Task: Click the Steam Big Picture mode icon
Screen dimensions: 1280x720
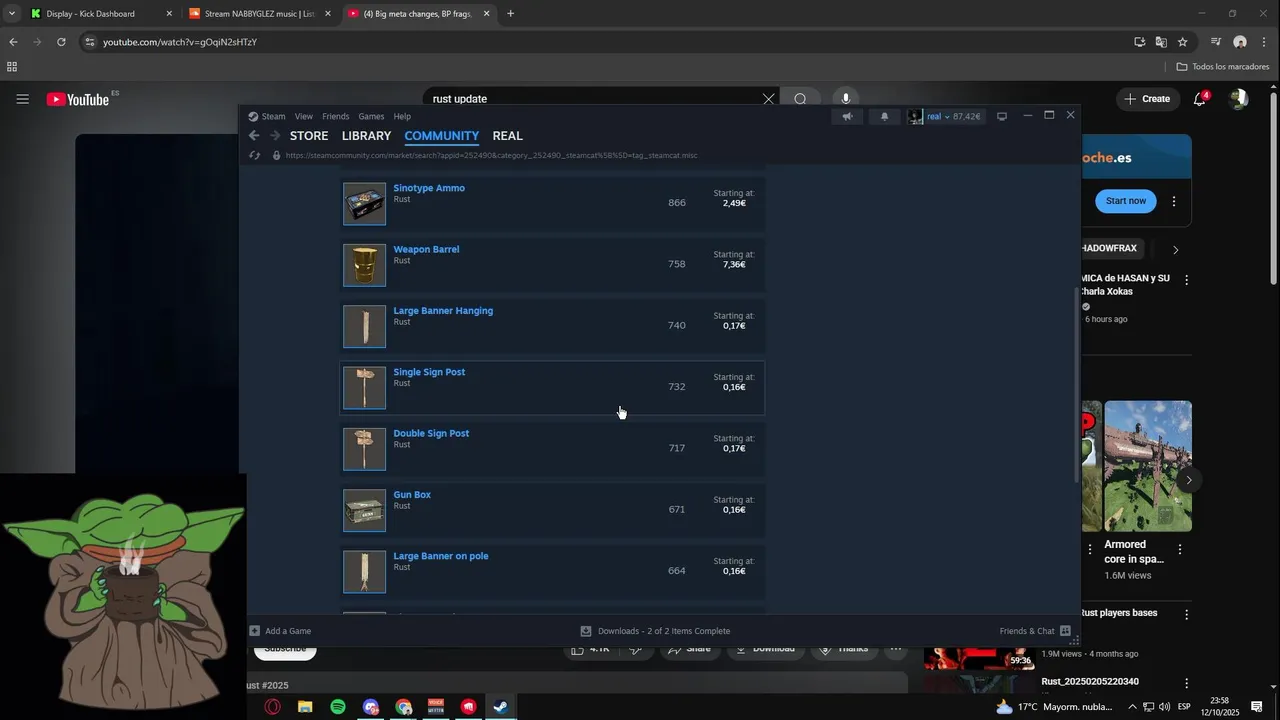Action: (1001, 116)
